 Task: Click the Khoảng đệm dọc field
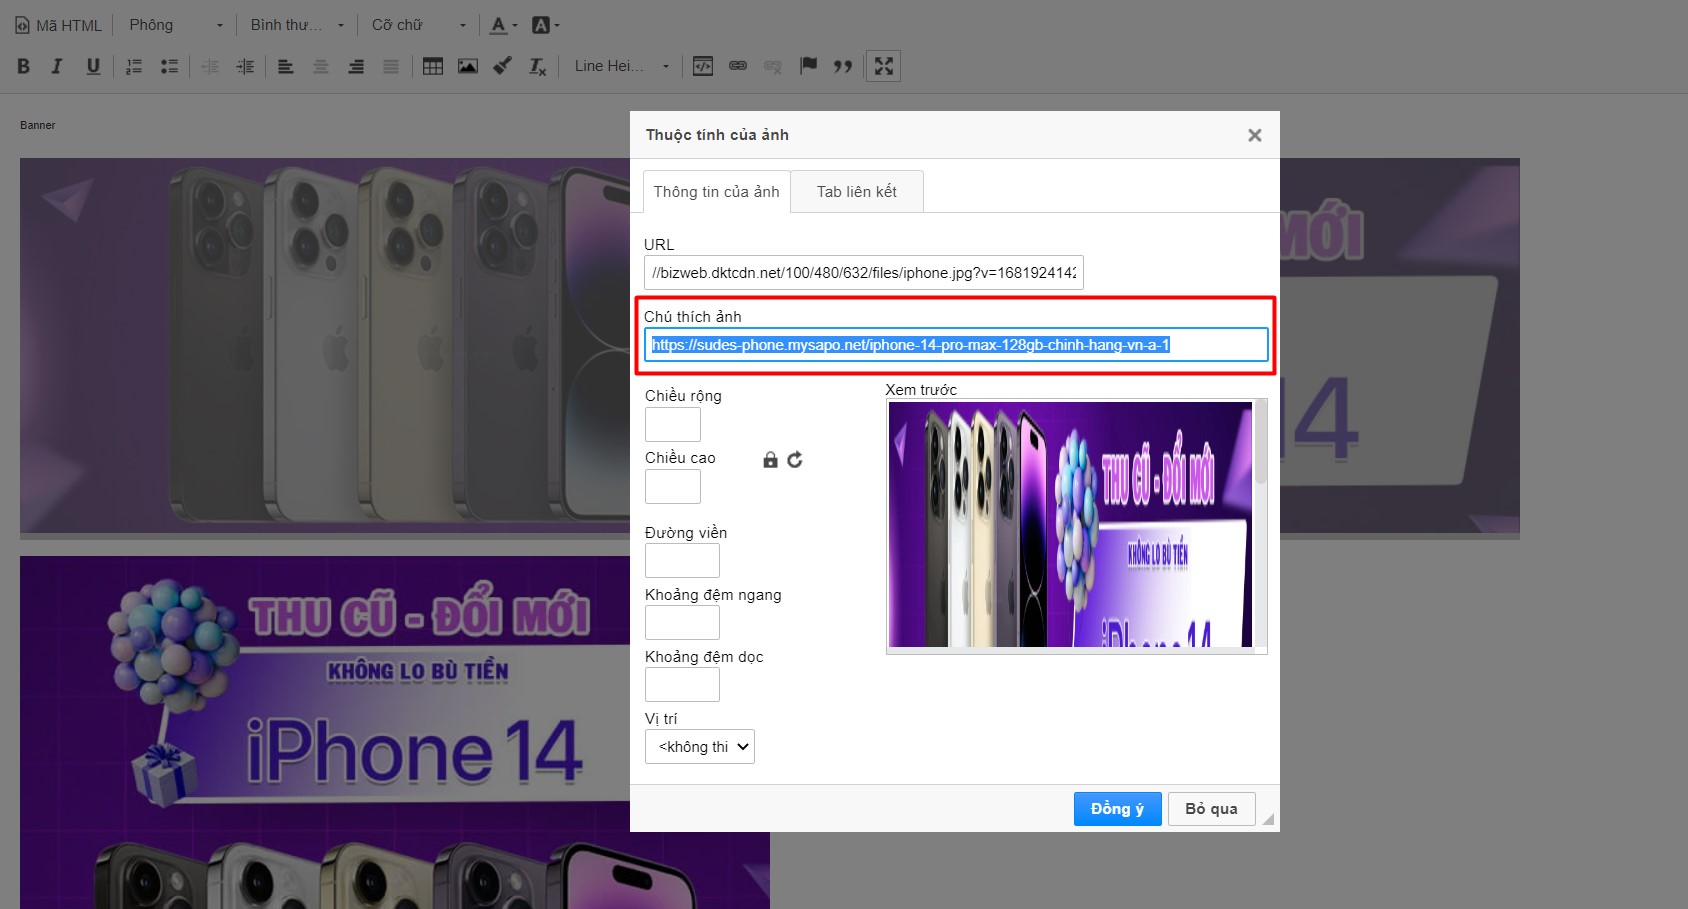[x=682, y=685]
